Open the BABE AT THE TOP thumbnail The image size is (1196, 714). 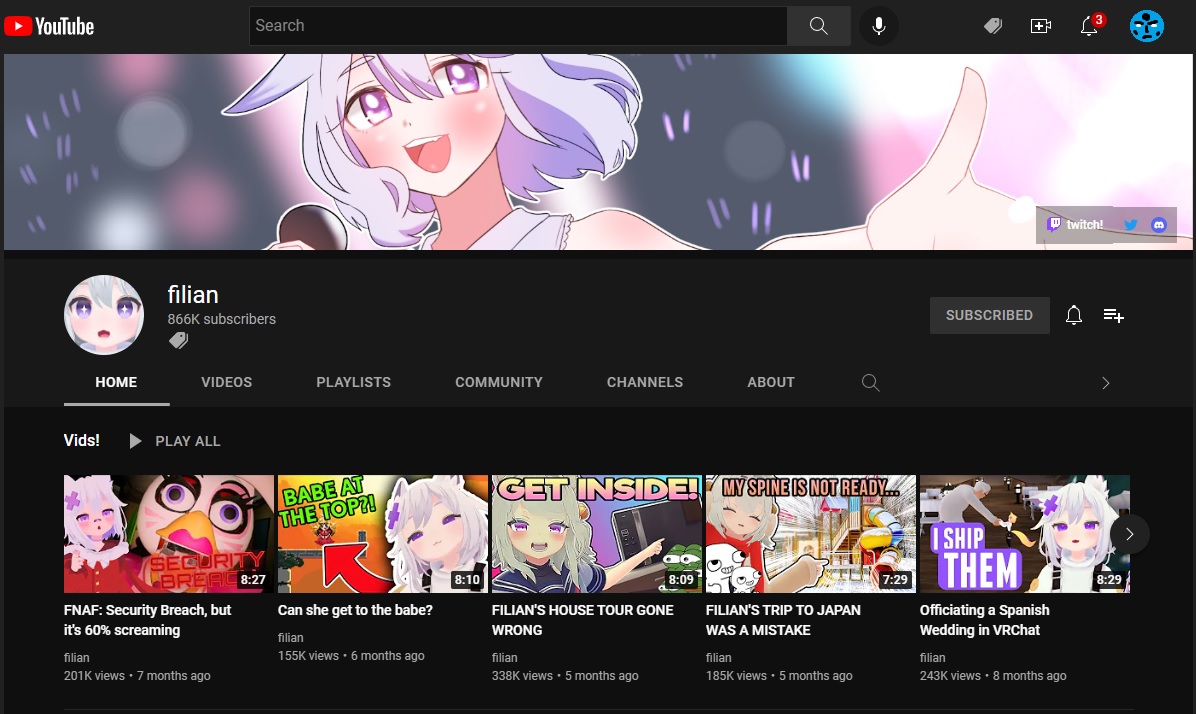click(383, 534)
